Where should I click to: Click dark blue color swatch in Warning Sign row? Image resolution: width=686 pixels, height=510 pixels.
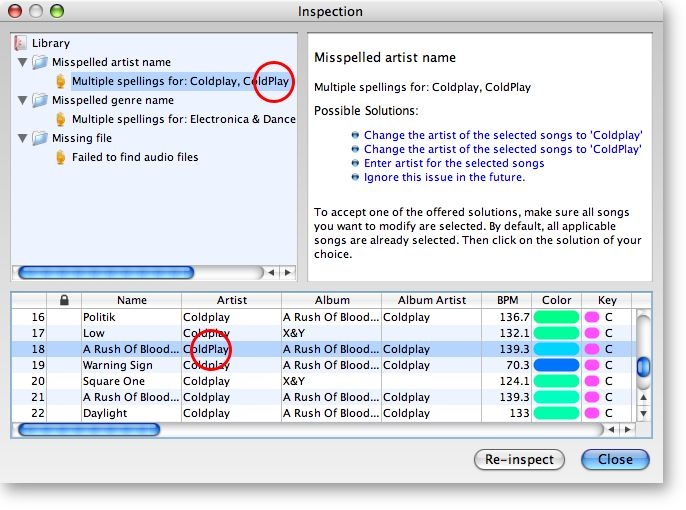tap(556, 365)
